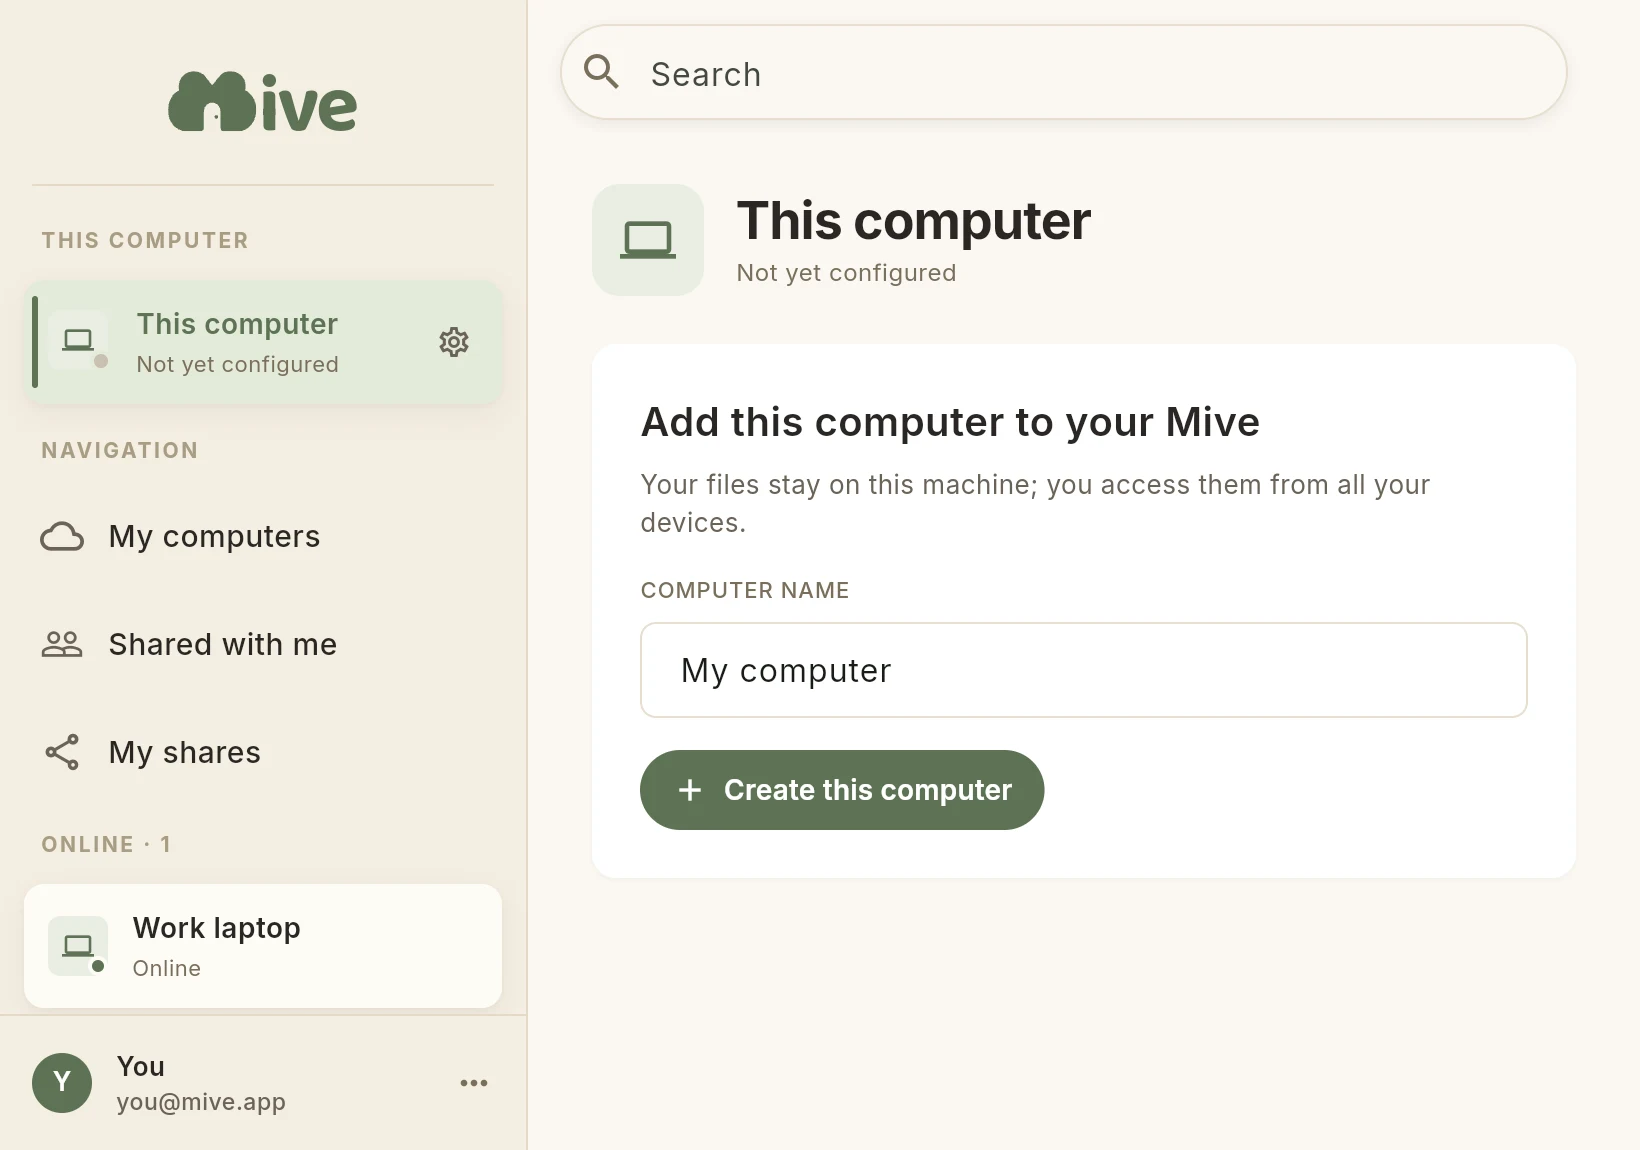The height and width of the screenshot is (1150, 1640).
Task: Open My shares page
Action: tap(262, 752)
